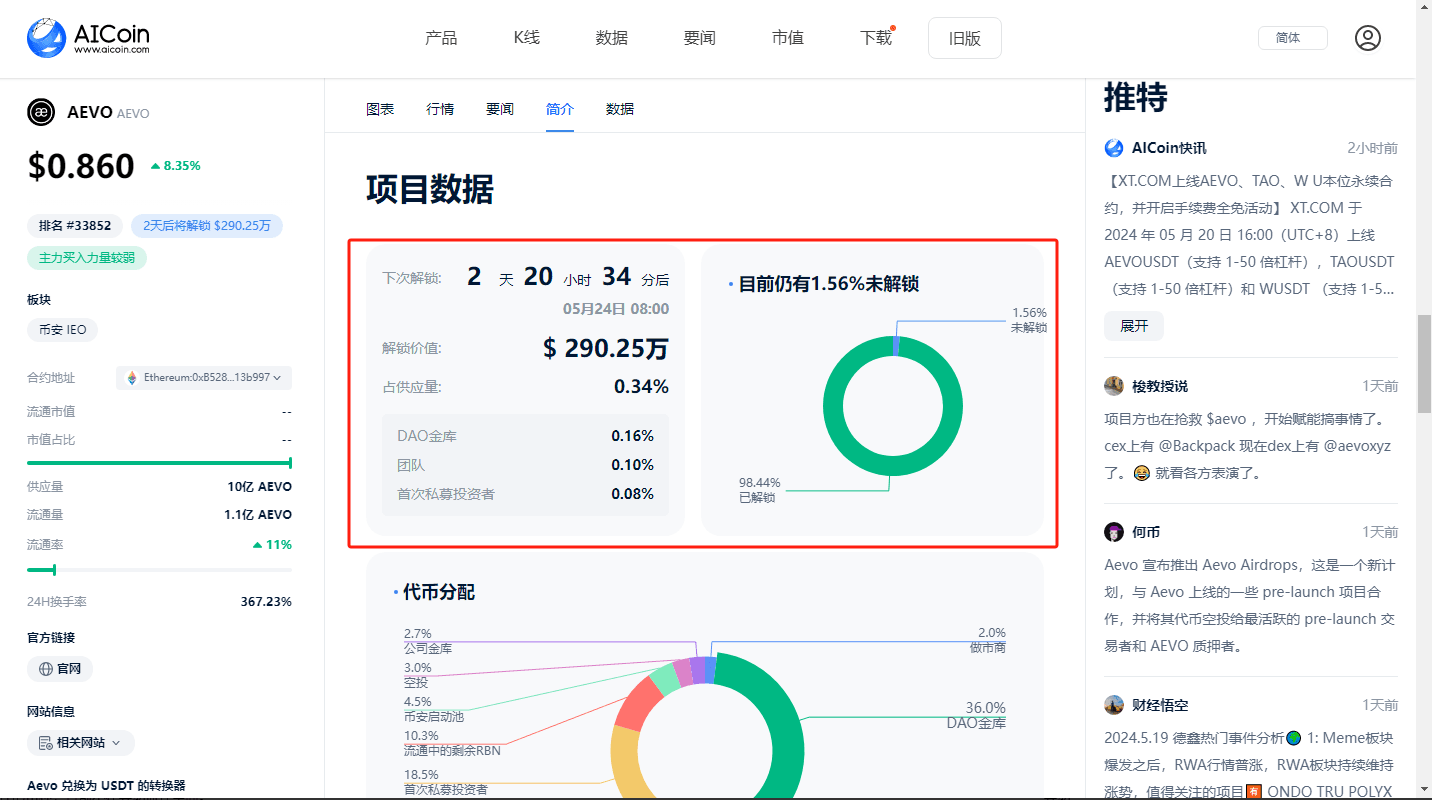
Task: Open the 财经悟空 author name
Action: tap(1160, 705)
